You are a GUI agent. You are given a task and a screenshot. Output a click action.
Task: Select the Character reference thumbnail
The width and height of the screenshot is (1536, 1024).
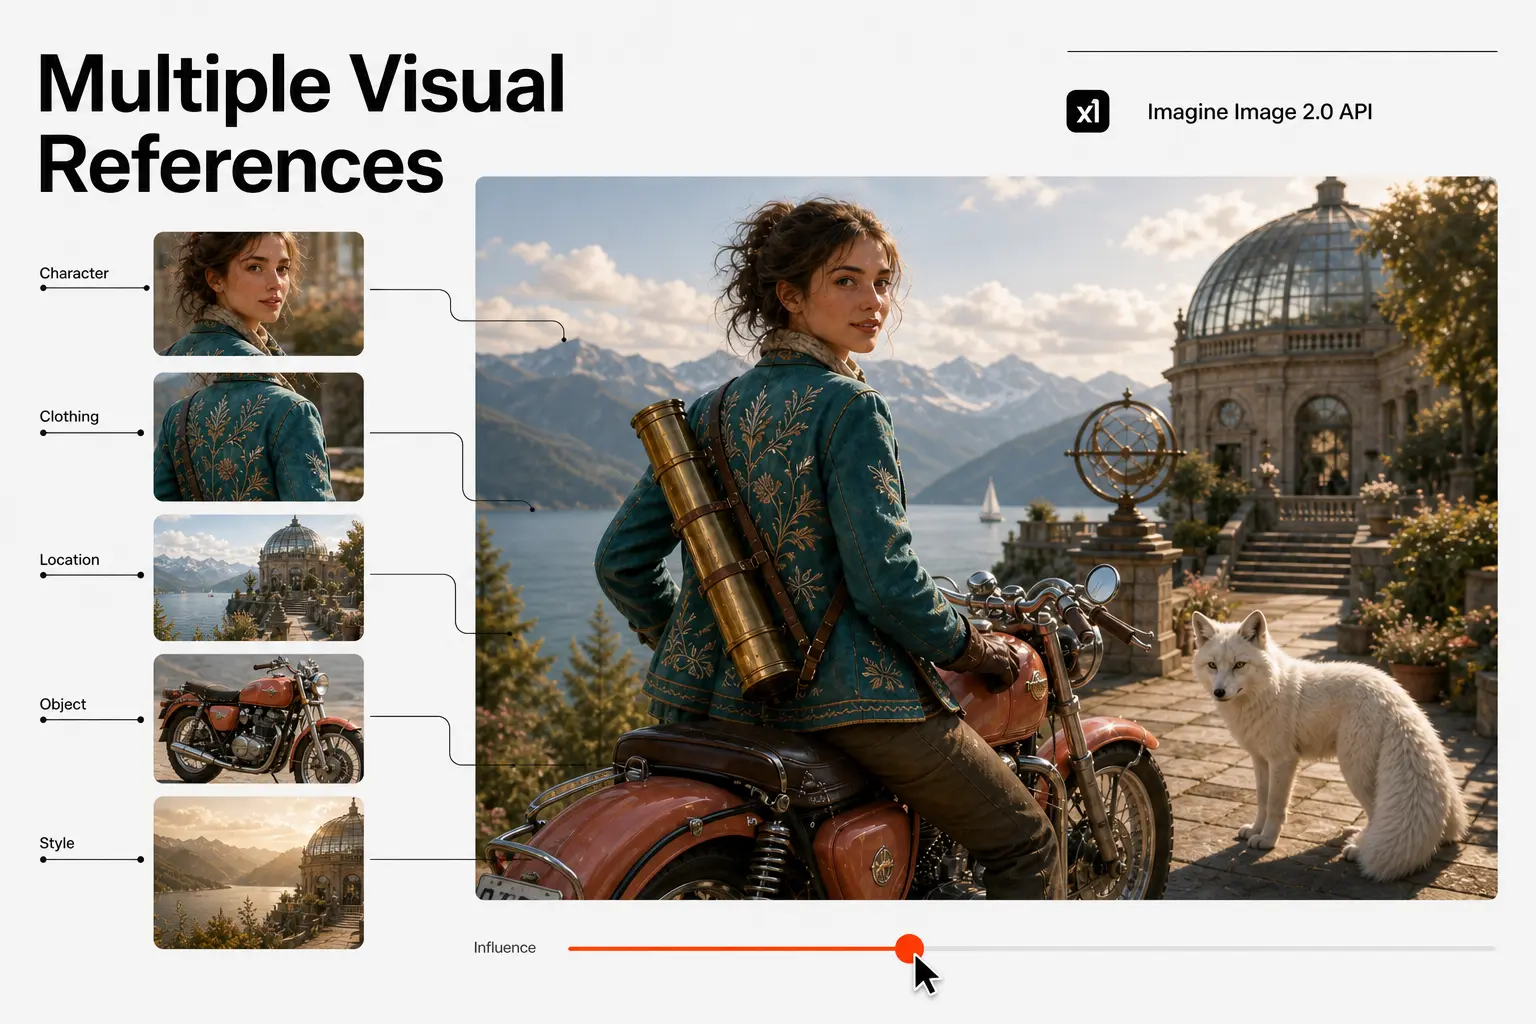click(x=258, y=294)
